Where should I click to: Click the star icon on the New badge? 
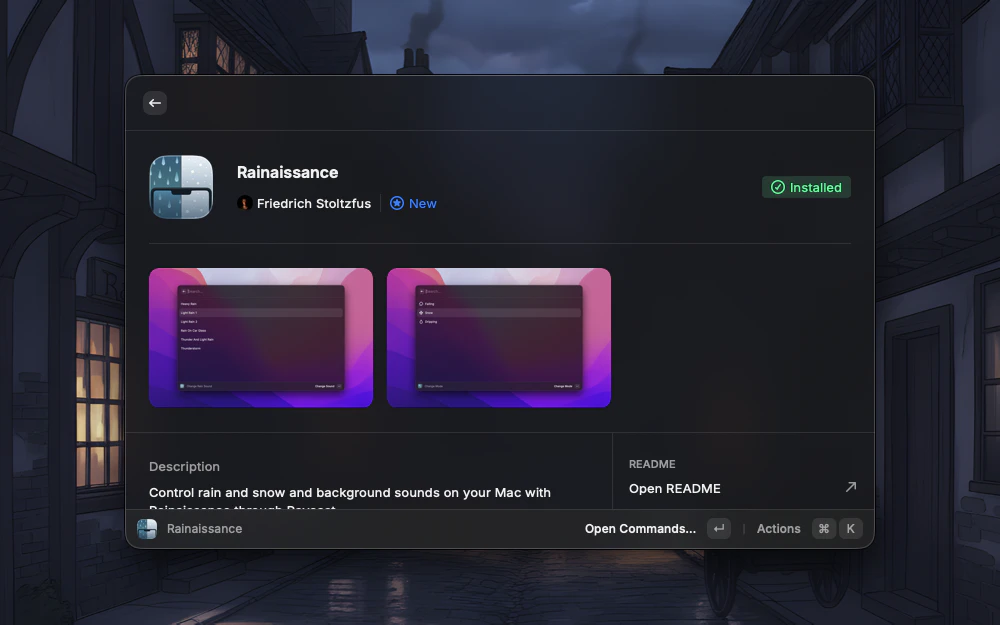[x=397, y=203]
